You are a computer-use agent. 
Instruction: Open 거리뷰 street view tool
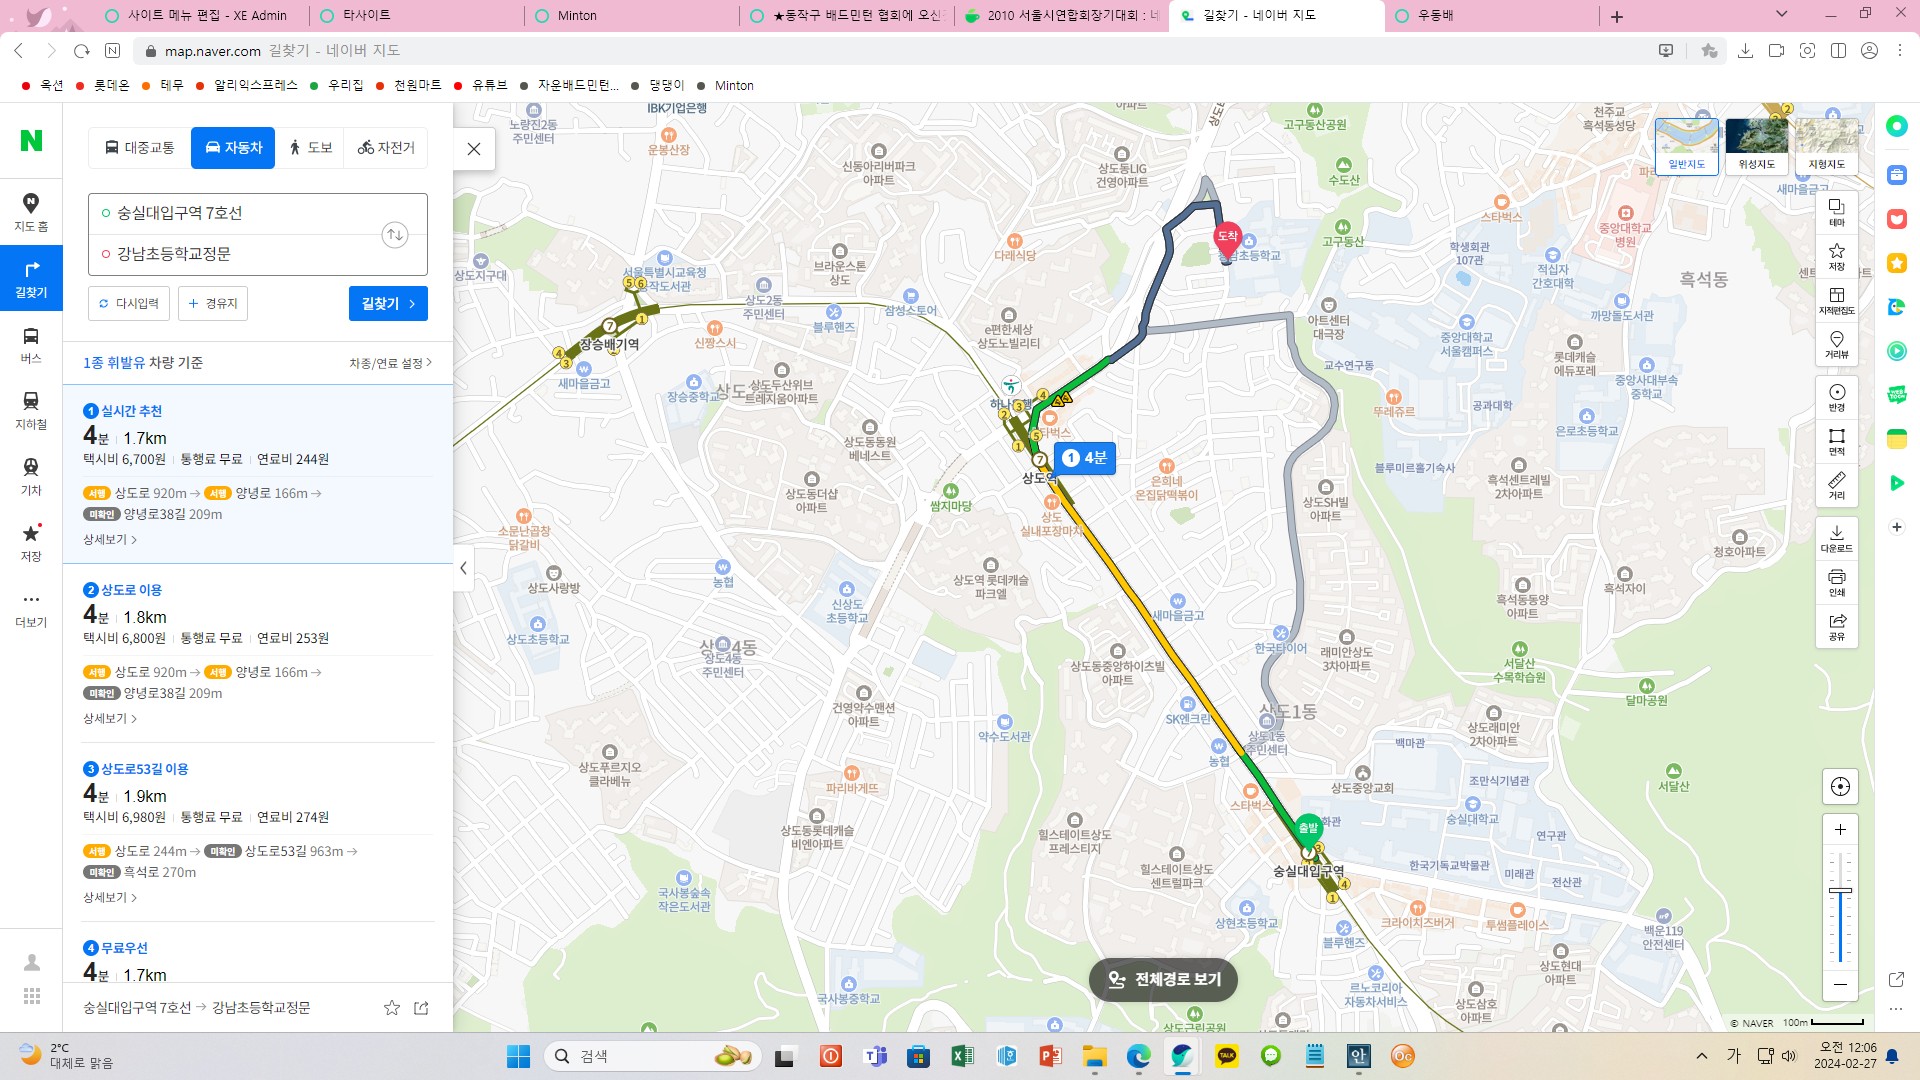click(x=1836, y=344)
